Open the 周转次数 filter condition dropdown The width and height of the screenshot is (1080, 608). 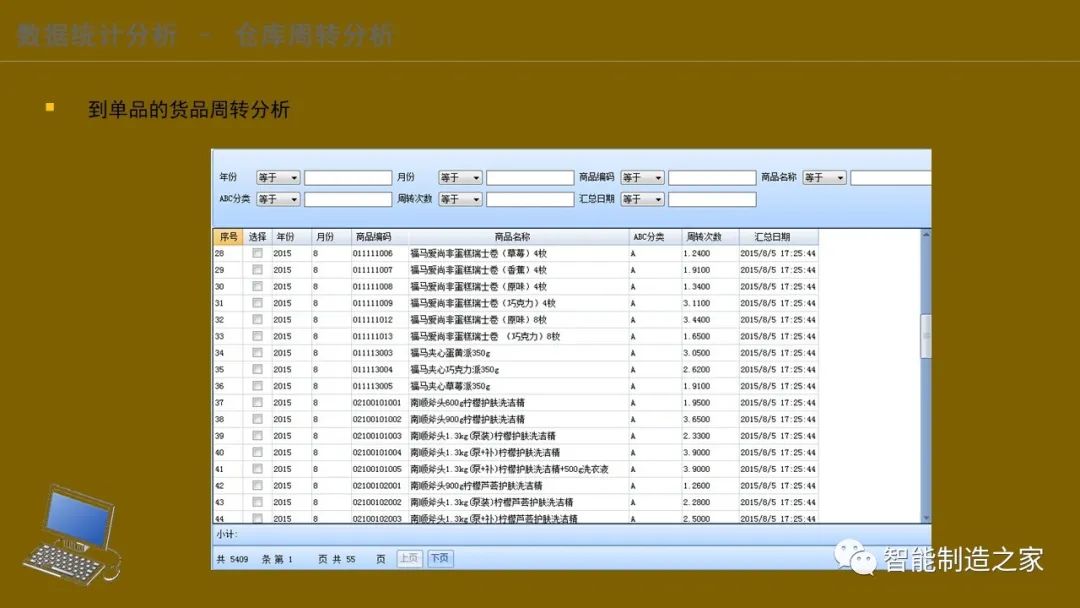(460, 198)
